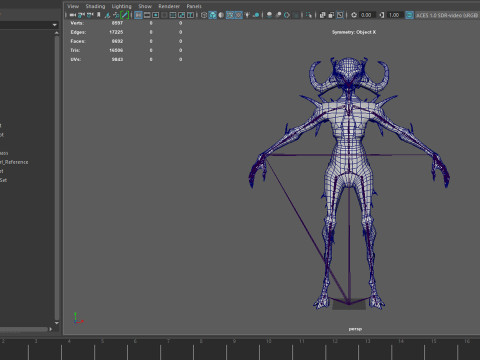Viewport: 480px width, 360px height.
Task: Toggle the 2D Pan/Zoom icon
Action: tap(116, 15)
